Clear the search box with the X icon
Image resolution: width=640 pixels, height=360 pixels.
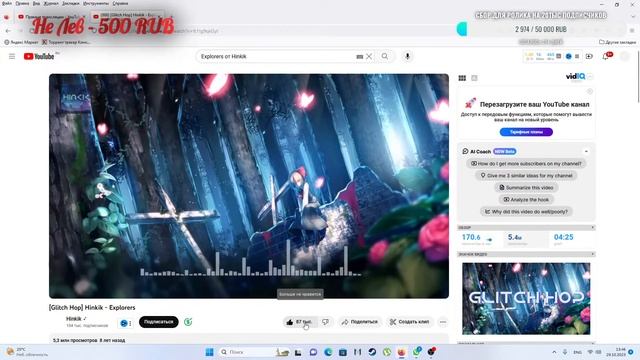(369, 56)
